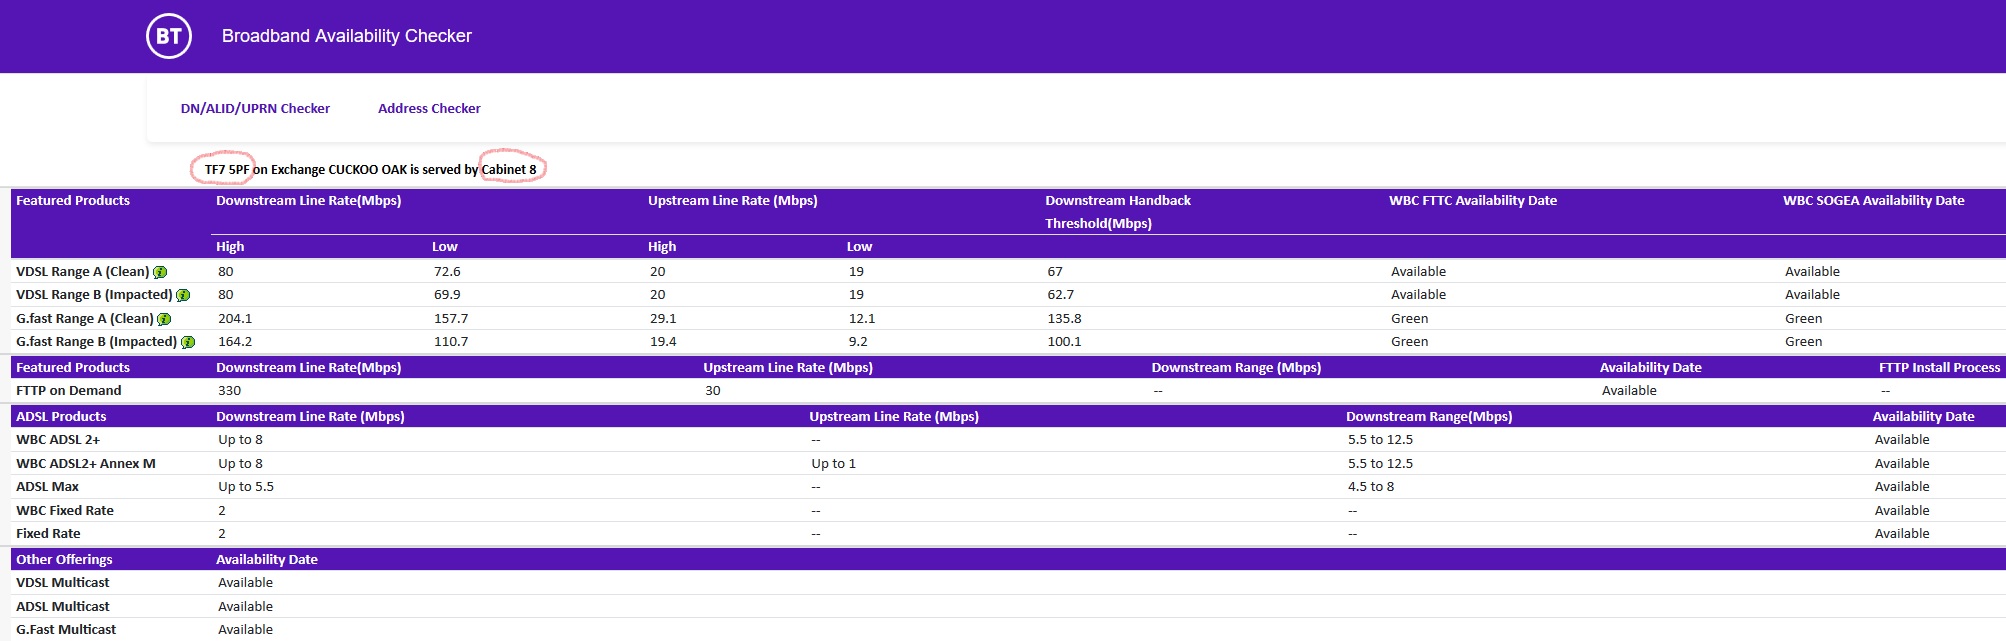Click upstream low value 12.1

point(862,318)
